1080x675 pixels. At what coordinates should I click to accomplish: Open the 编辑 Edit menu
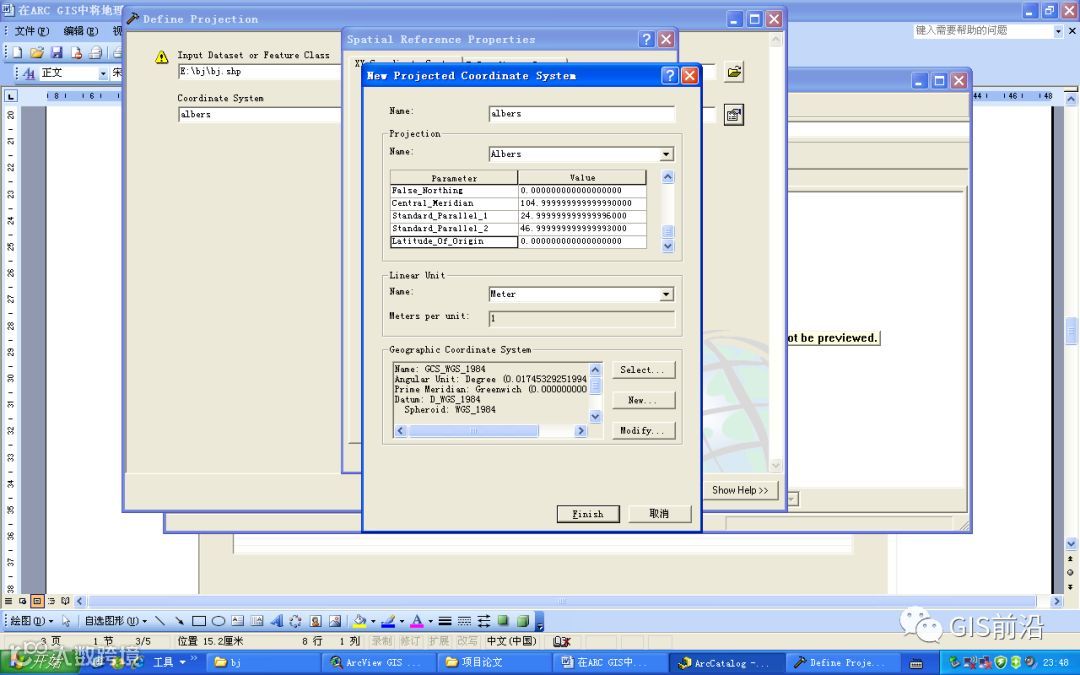click(x=81, y=31)
